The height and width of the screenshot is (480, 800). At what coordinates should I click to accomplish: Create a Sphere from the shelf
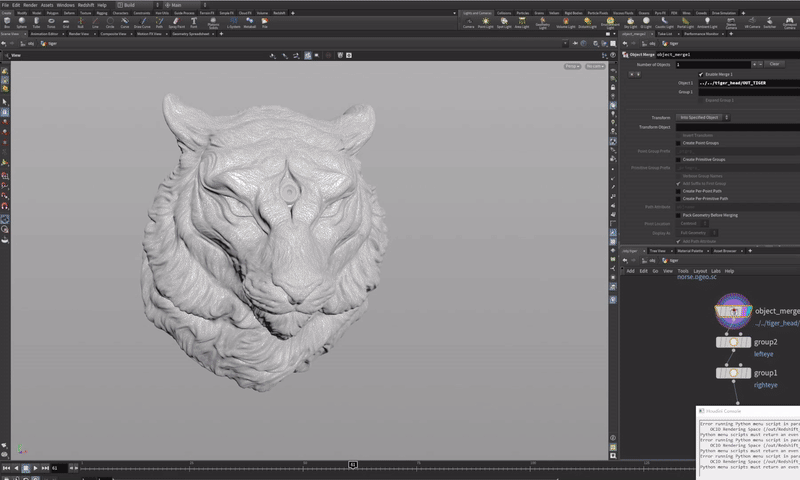pyautogui.click(x=21, y=22)
